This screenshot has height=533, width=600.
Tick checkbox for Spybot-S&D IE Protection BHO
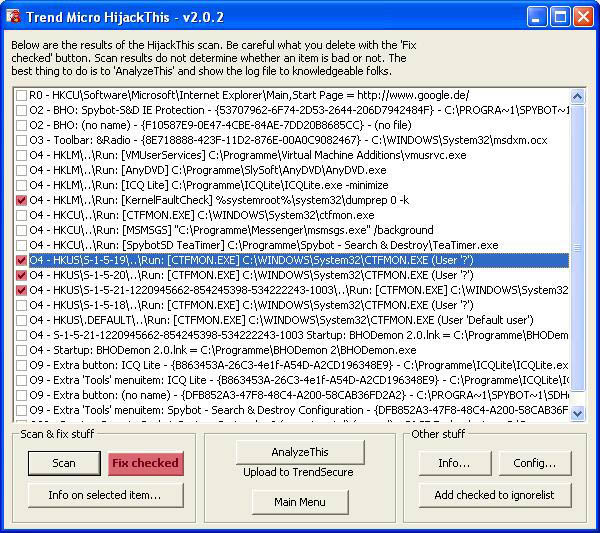(21, 110)
